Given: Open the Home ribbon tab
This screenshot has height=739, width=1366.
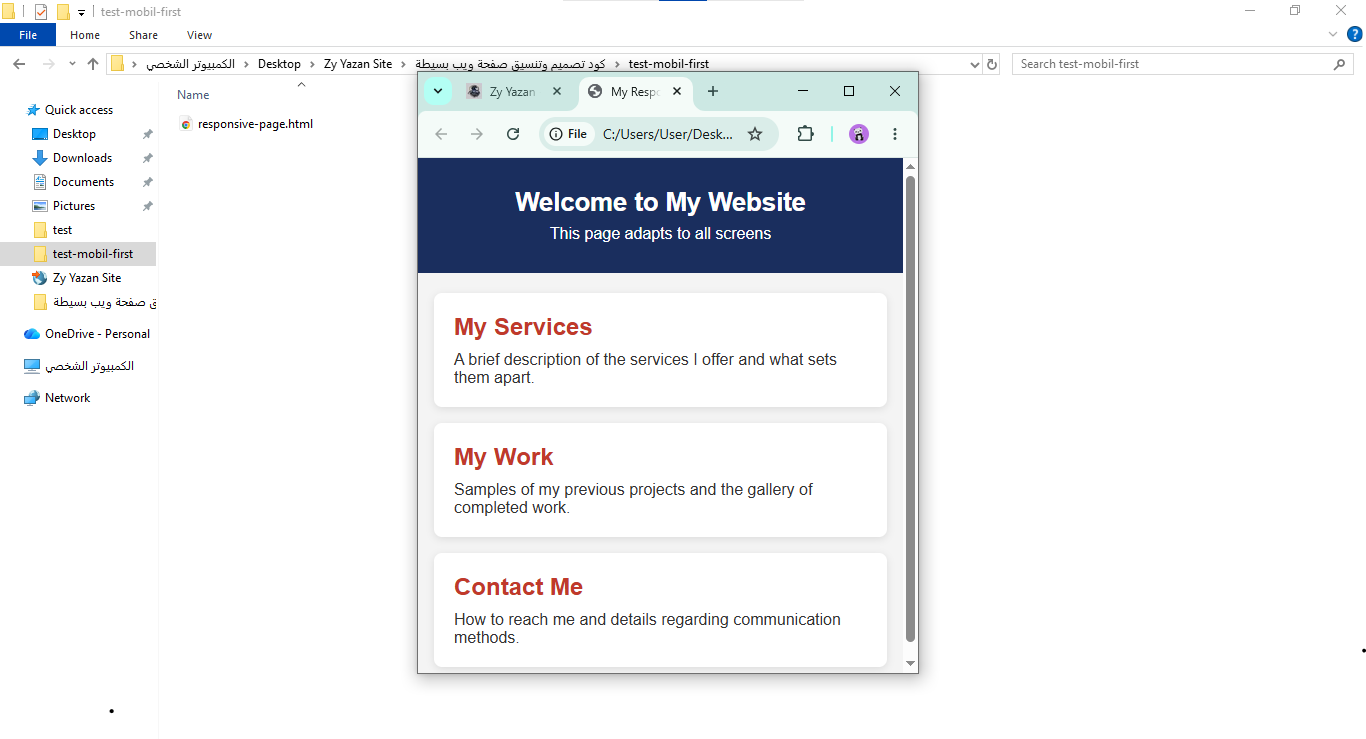Looking at the screenshot, I should tap(85, 35).
